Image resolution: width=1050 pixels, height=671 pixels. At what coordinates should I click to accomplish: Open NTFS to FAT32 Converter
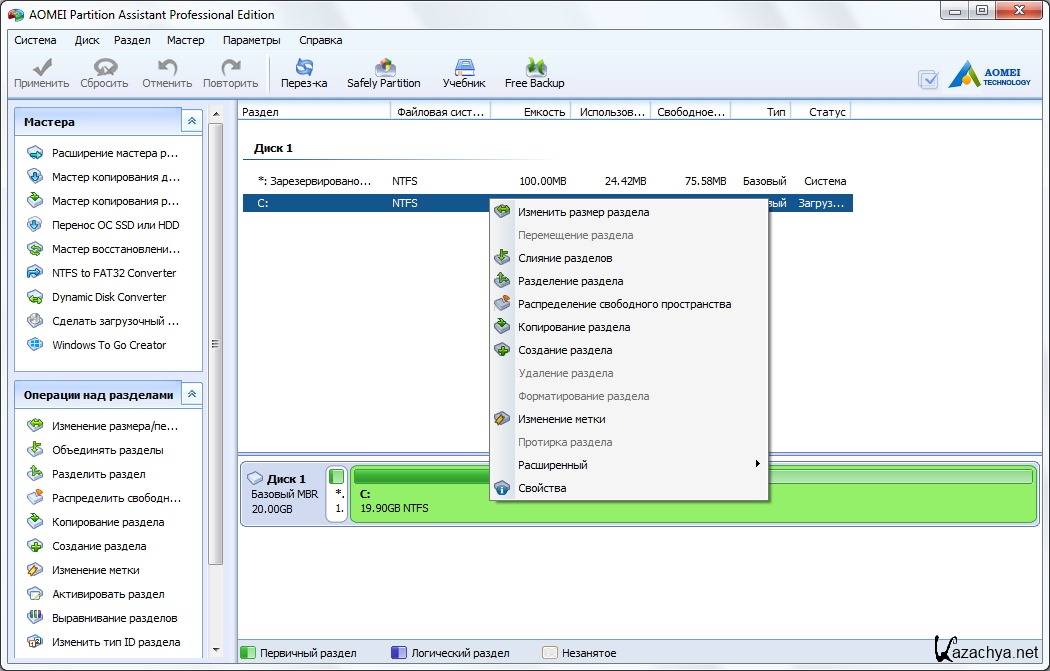113,273
